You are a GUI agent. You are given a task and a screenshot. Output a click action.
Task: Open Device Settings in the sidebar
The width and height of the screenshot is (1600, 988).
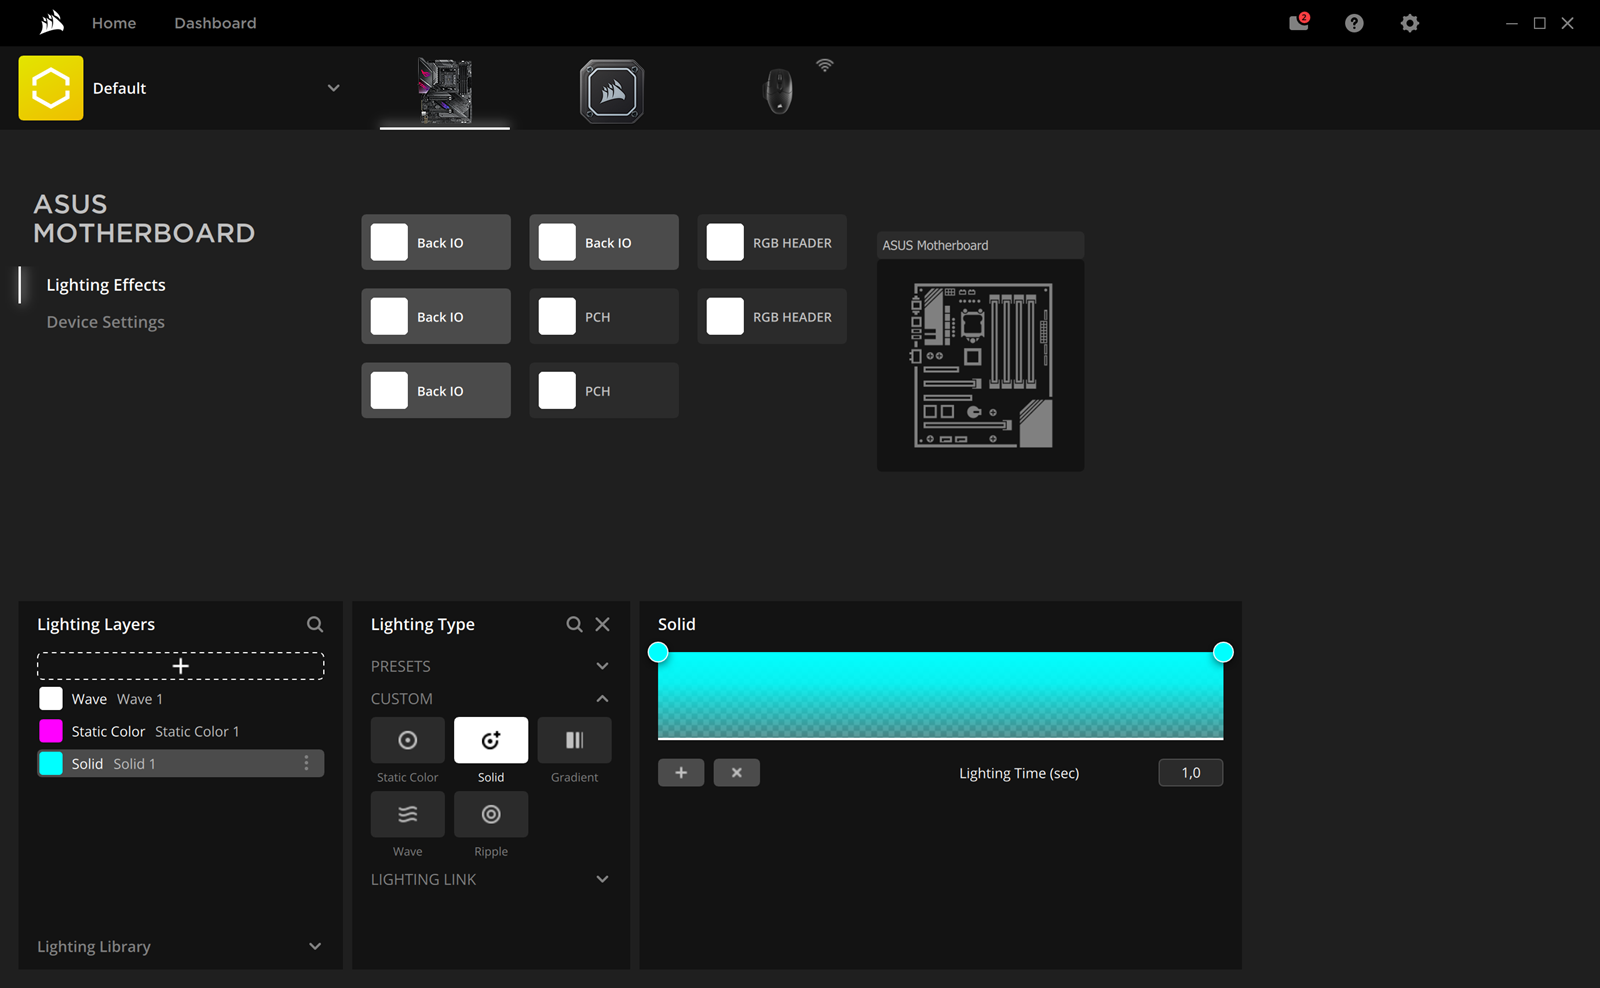point(106,322)
